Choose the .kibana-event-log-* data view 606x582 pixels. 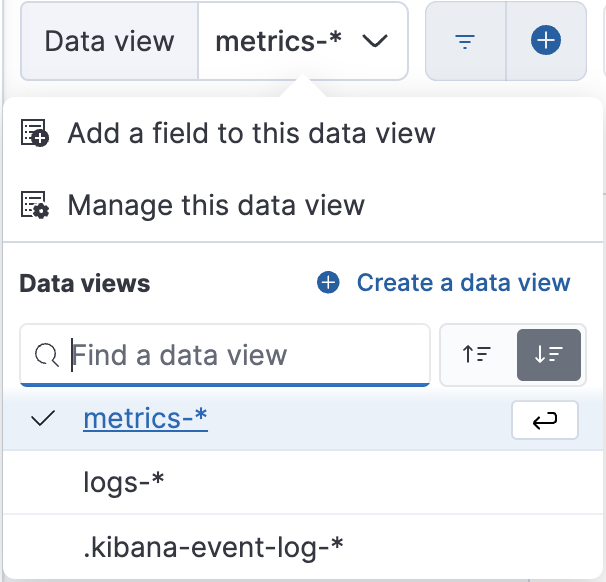303,547
